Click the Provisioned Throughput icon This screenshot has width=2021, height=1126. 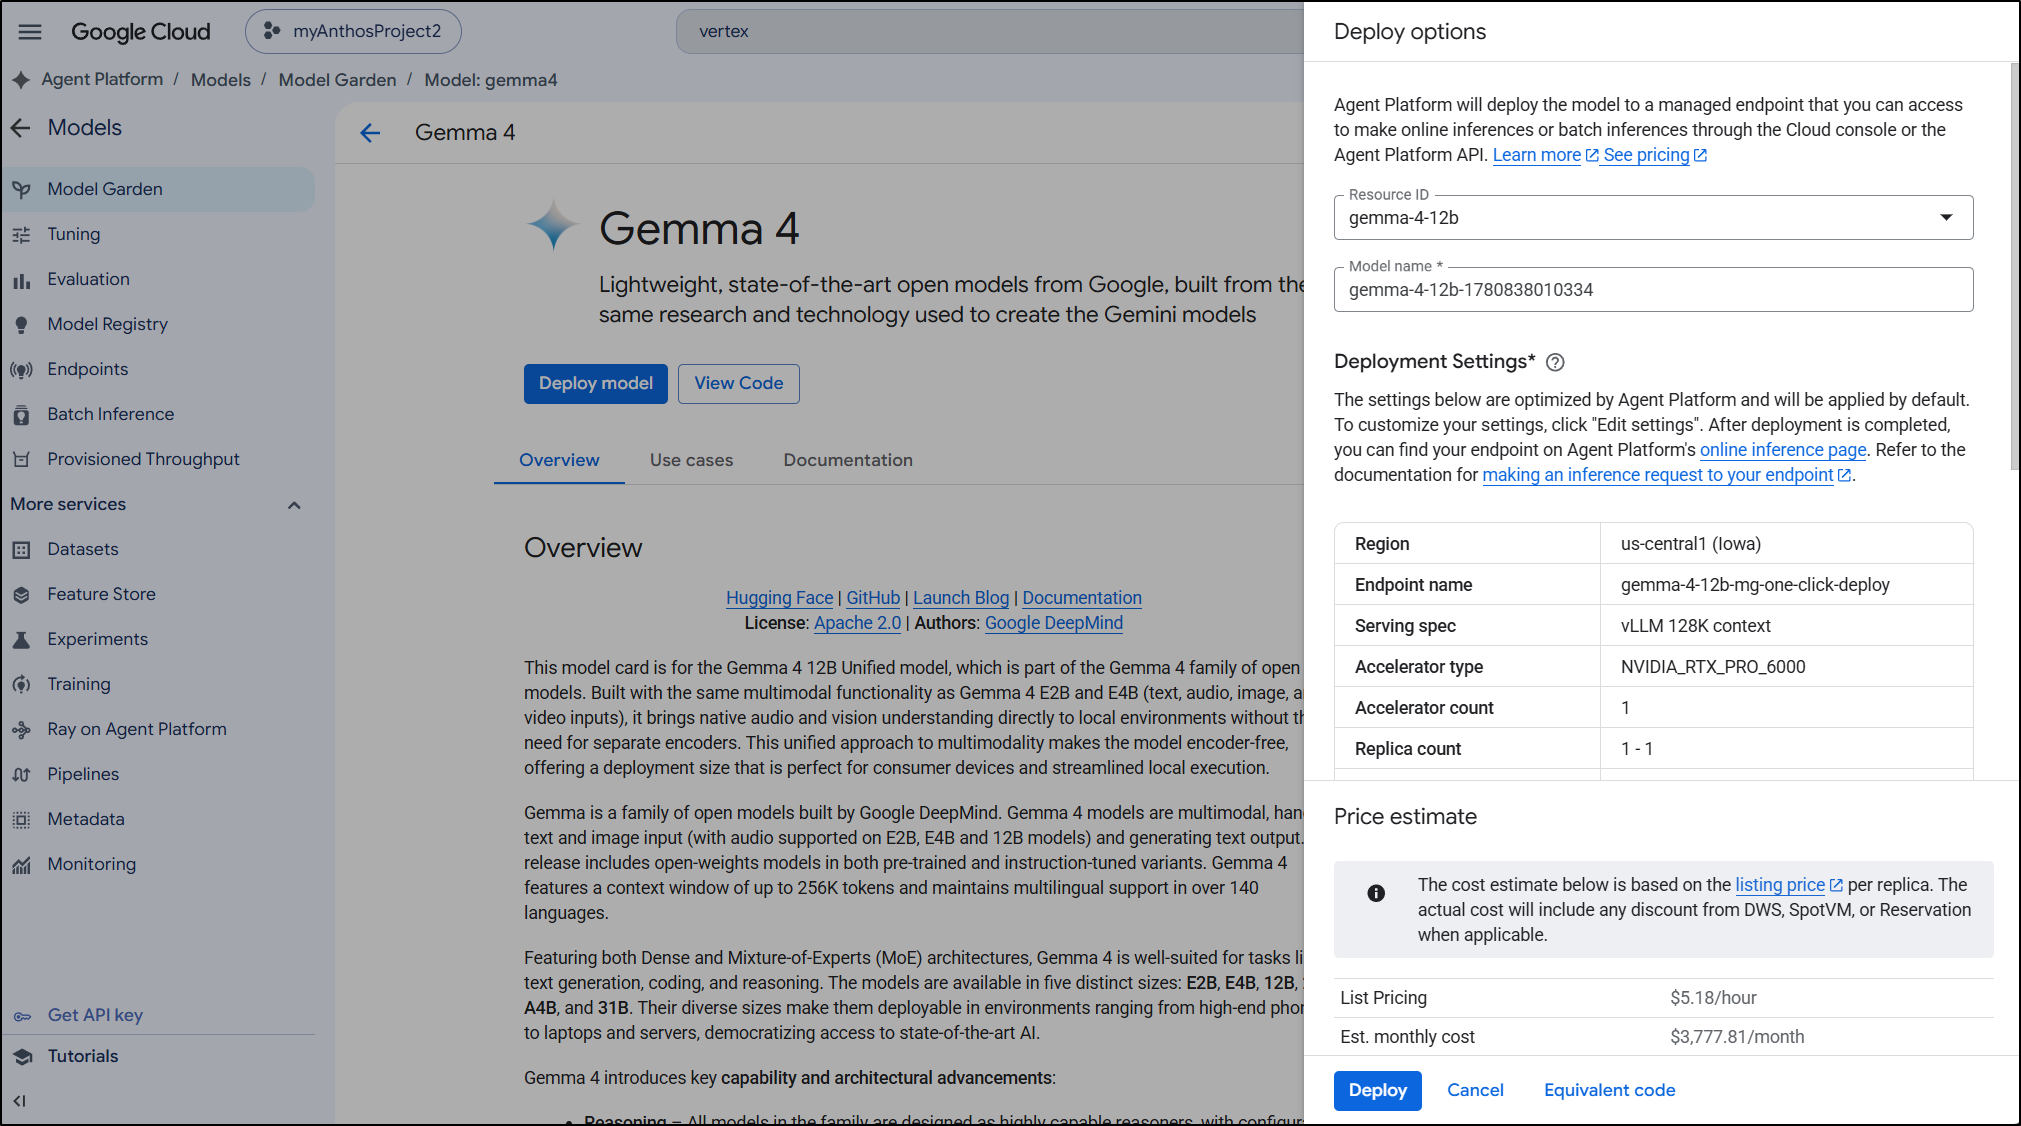21,460
